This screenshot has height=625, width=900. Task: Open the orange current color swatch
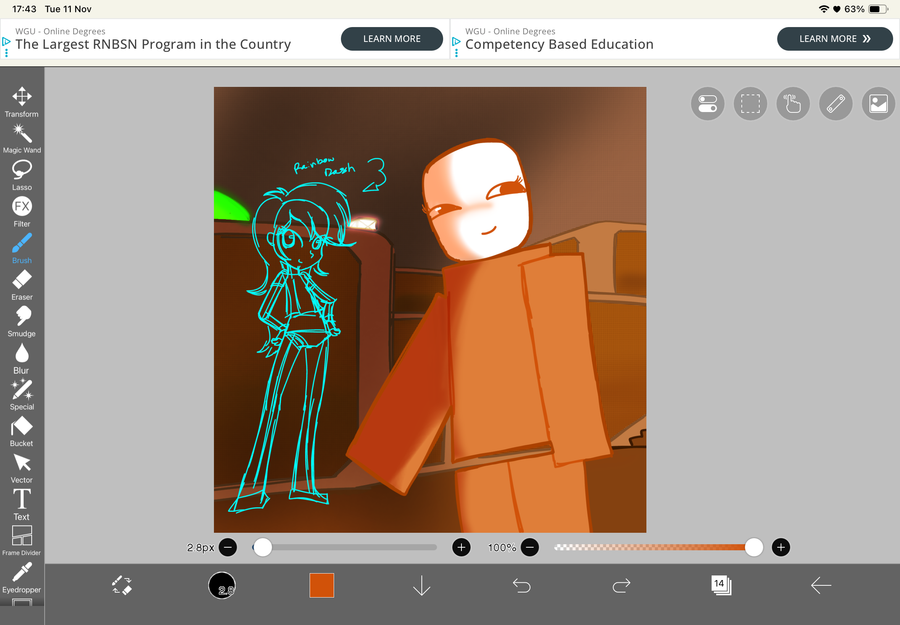(321, 585)
